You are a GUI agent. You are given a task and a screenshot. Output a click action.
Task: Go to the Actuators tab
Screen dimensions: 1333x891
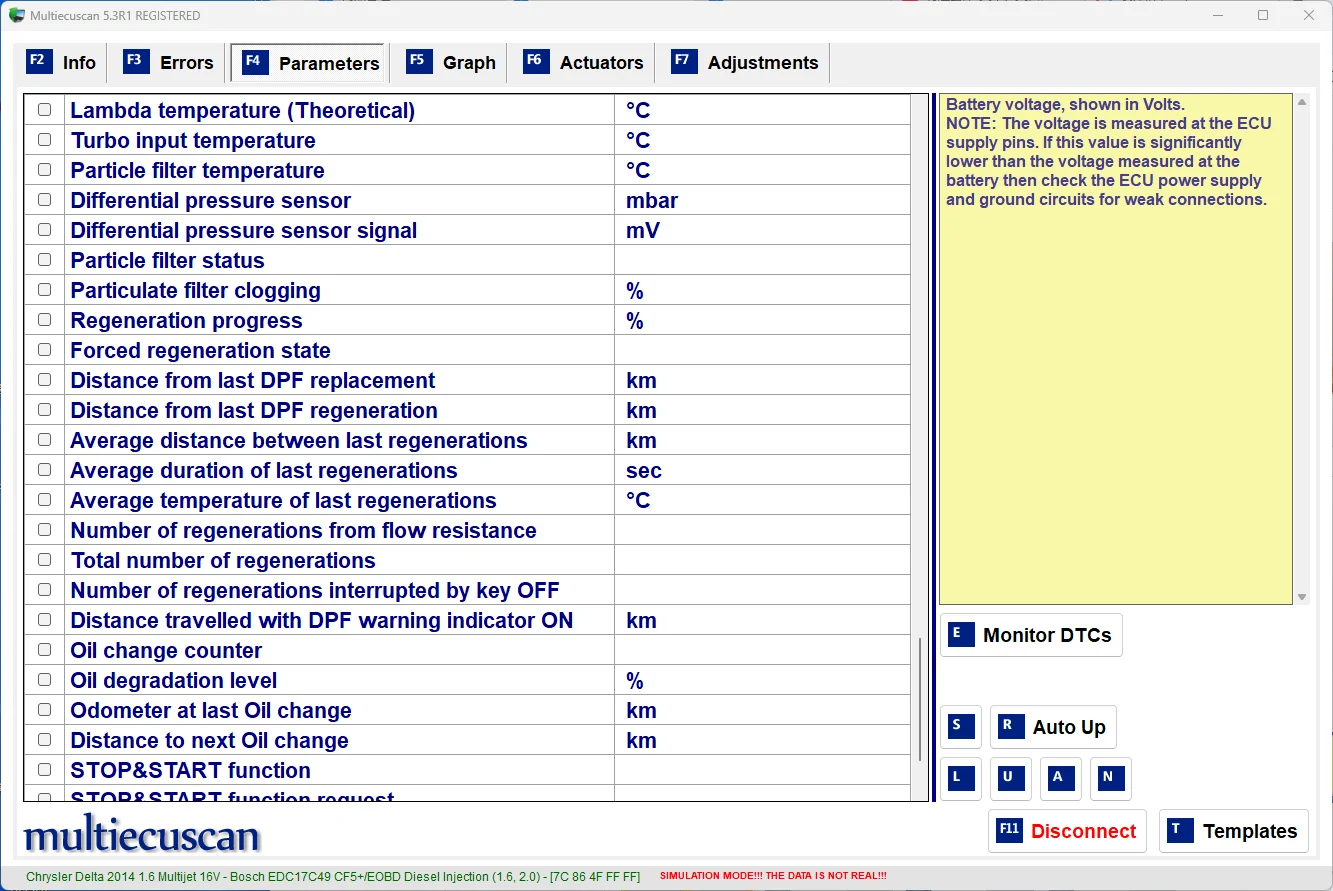[585, 62]
